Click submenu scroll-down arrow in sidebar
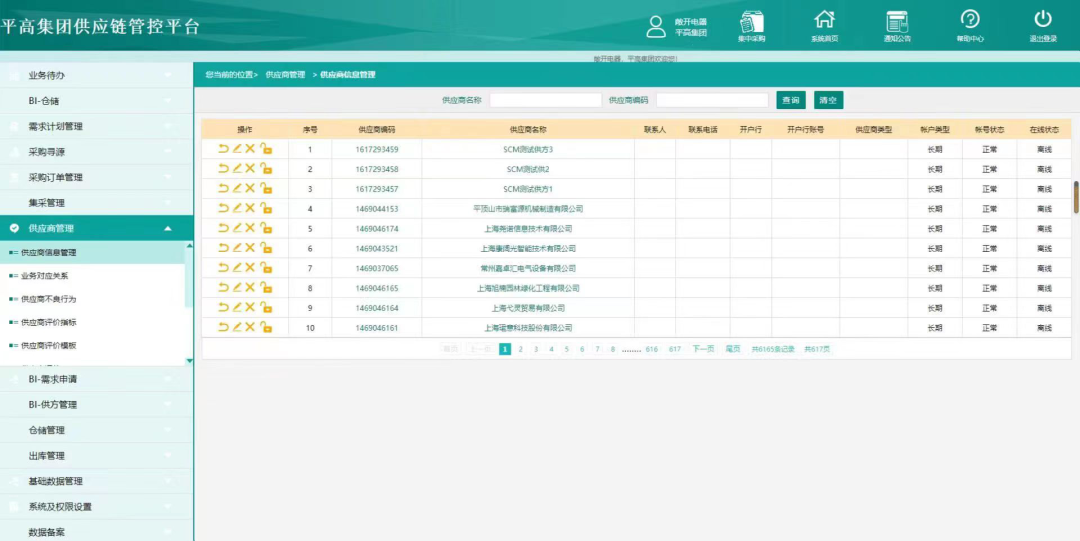This screenshot has height=541, width=1080. click(x=189, y=360)
